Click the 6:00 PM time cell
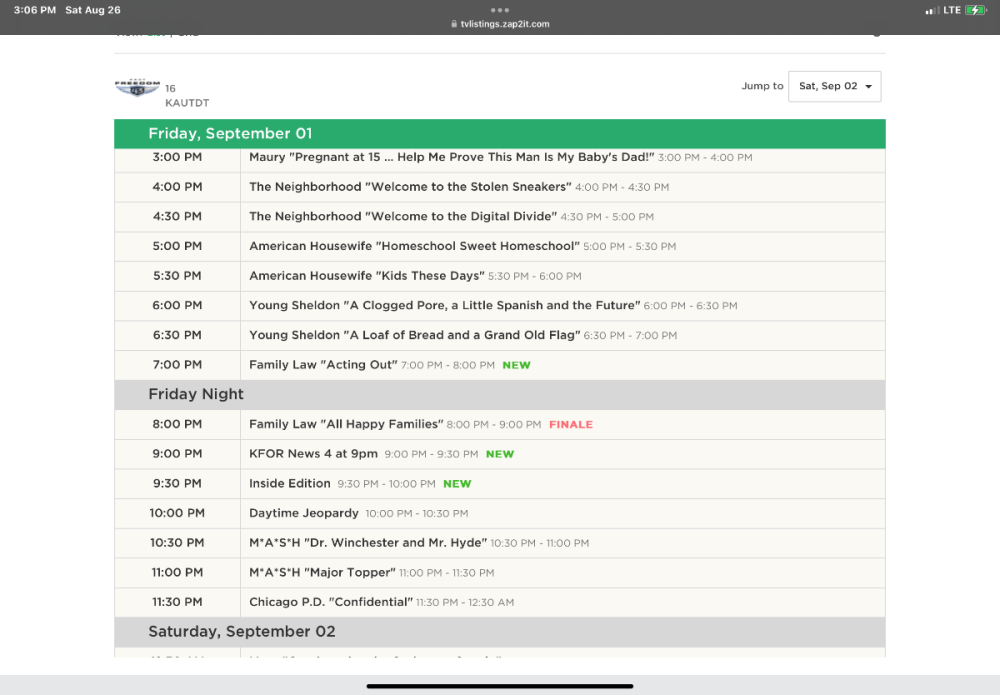This screenshot has height=695, width=1000. coord(177,305)
